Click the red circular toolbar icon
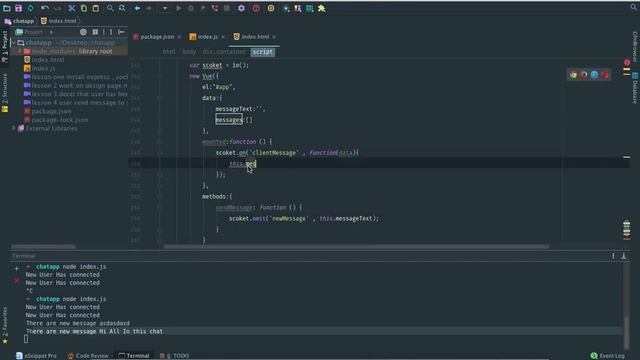 click(x=256, y=8)
